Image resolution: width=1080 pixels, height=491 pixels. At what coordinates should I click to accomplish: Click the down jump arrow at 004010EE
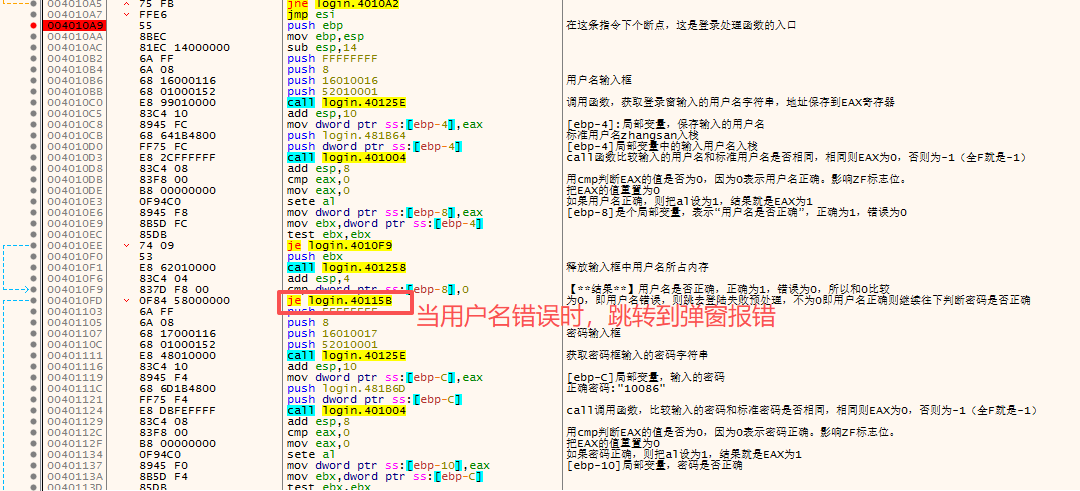(x=125, y=245)
